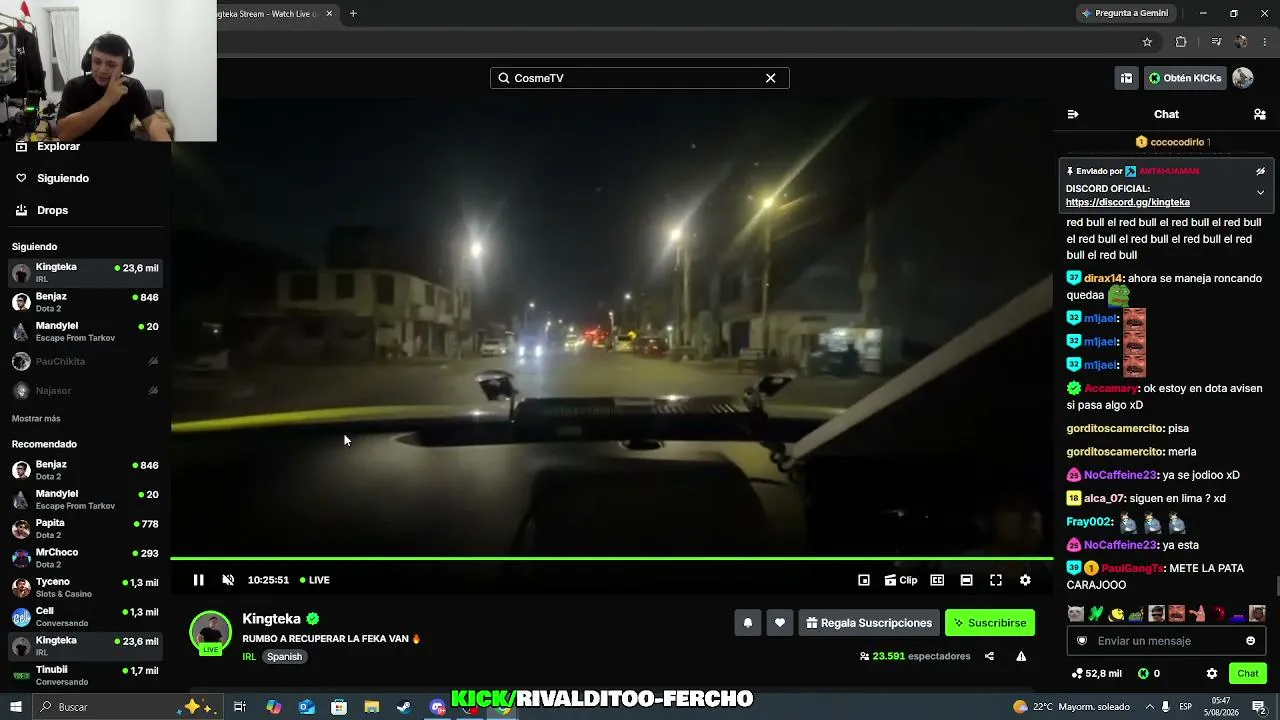Open Siguiendo in the sidebar
The height and width of the screenshot is (720, 1280).
63,178
